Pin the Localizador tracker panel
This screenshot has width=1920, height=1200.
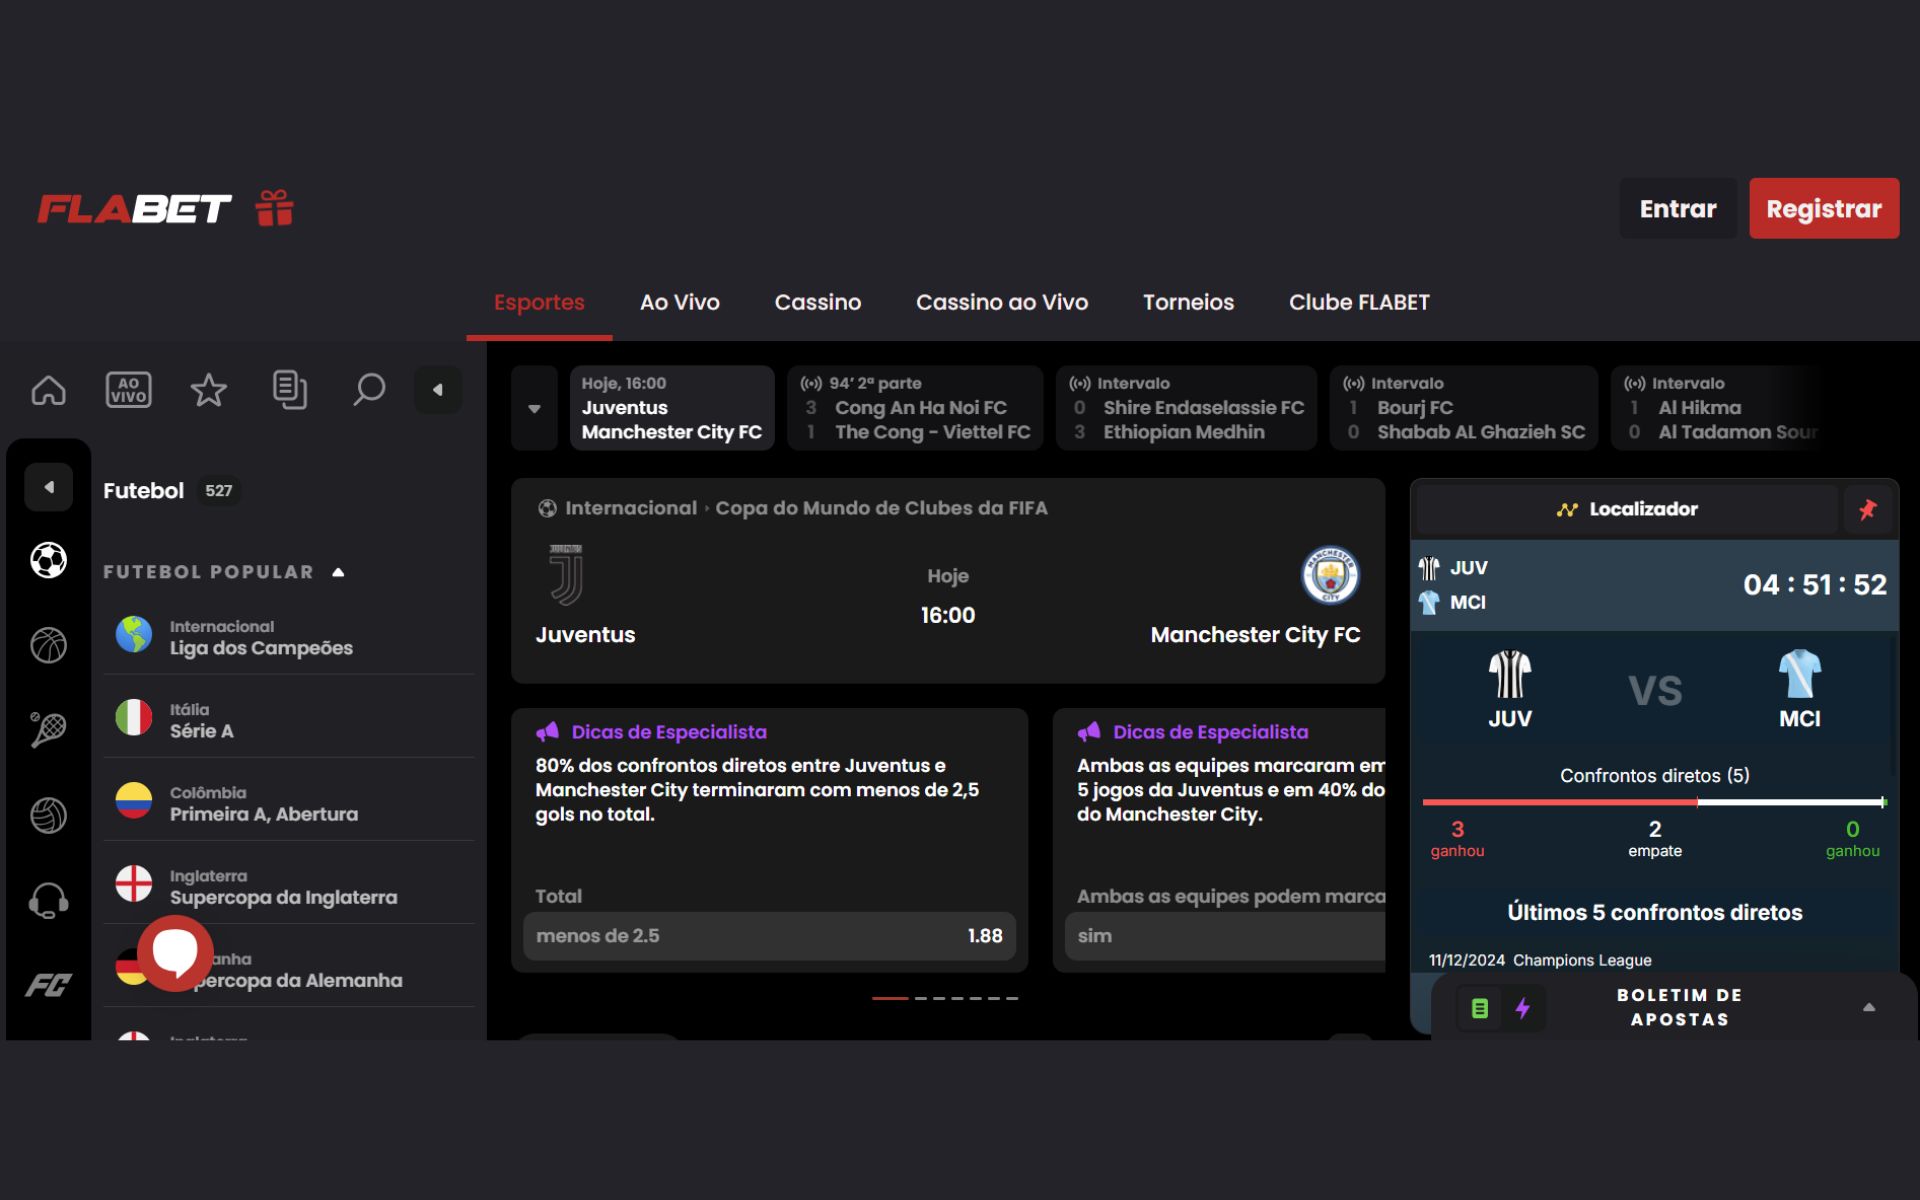click(1867, 510)
